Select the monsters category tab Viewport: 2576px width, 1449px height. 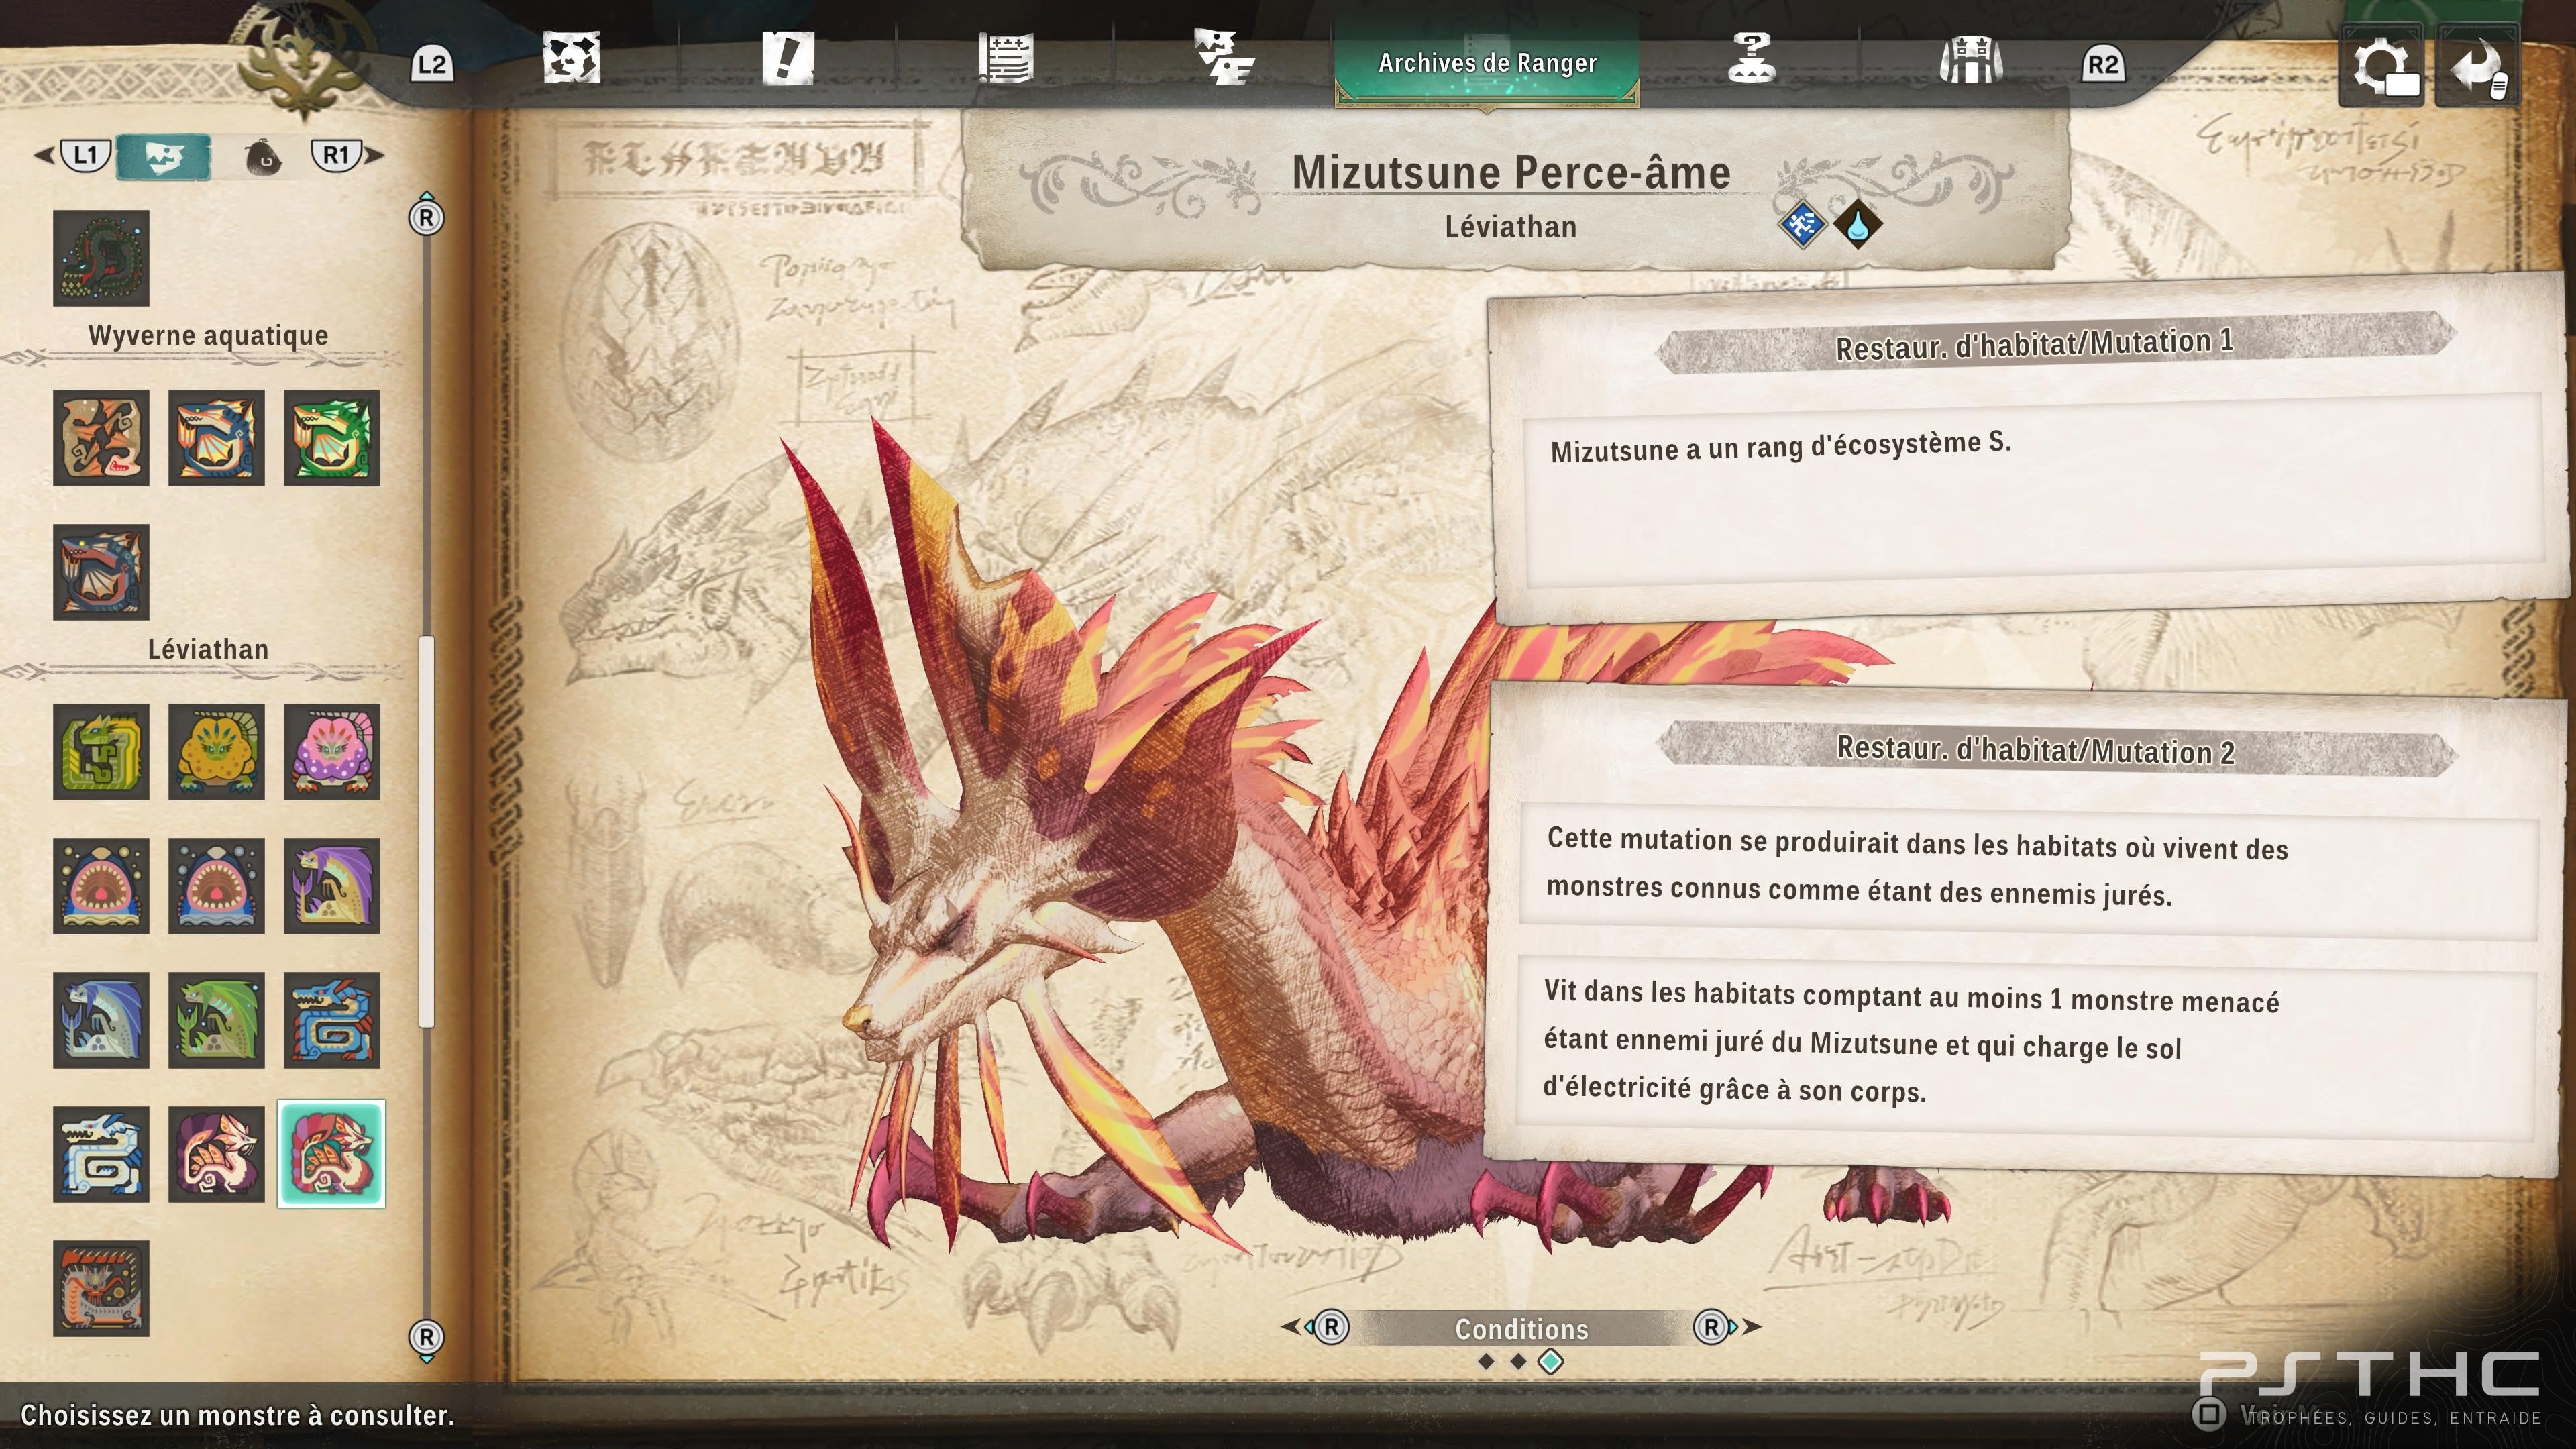coord(163,157)
